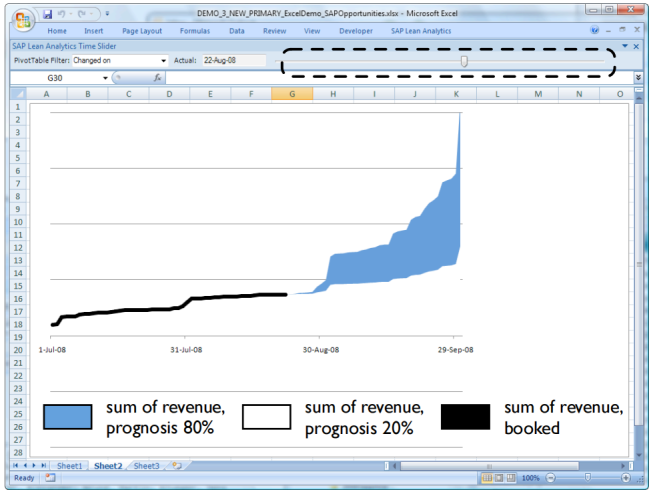Switch to Page Layout view button
This screenshot has width=655, height=494.
[x=499, y=478]
